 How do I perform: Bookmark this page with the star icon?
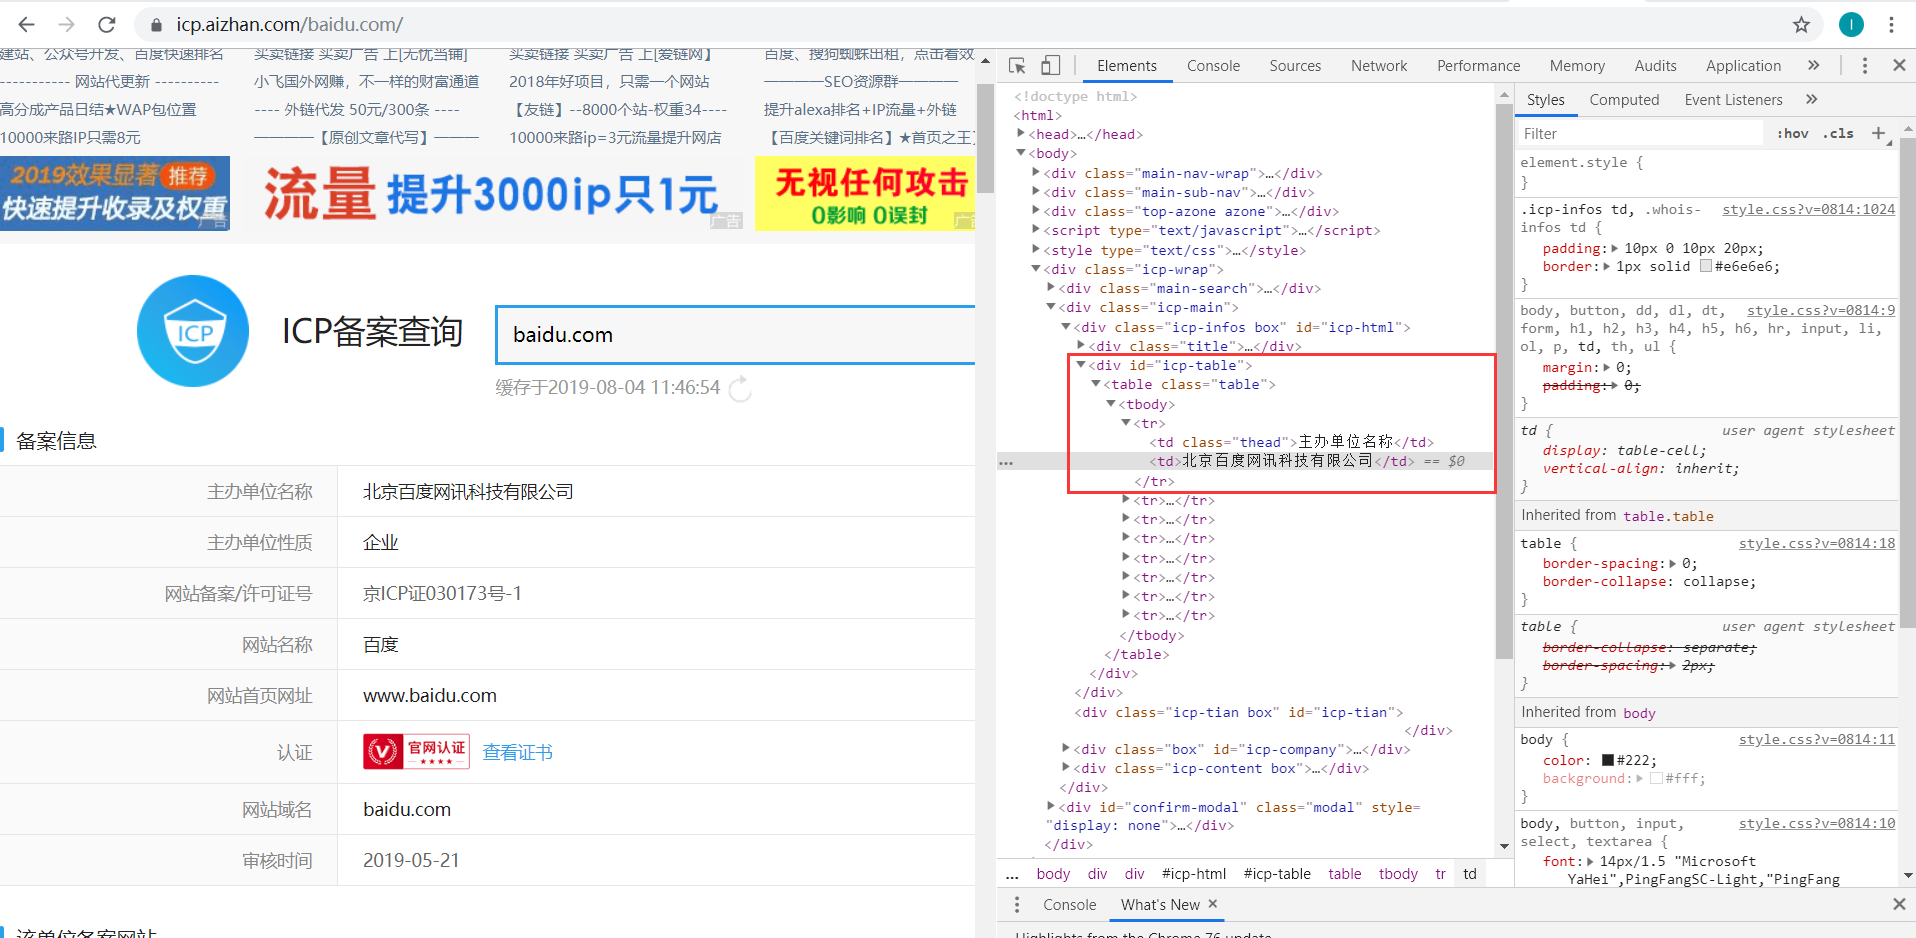pyautogui.click(x=1801, y=25)
